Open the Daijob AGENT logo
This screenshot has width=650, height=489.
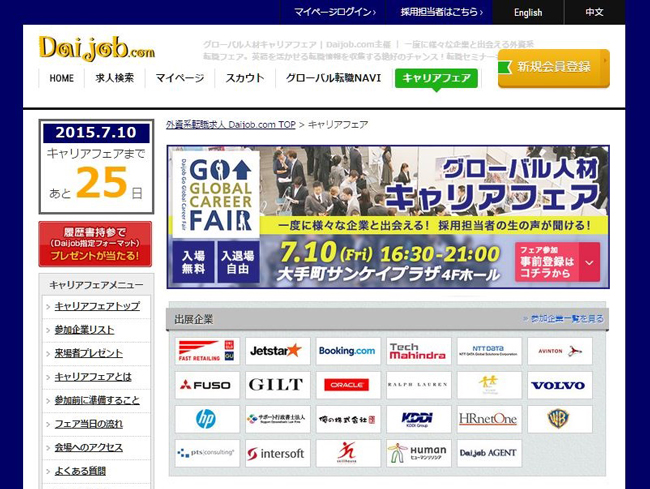[489, 453]
